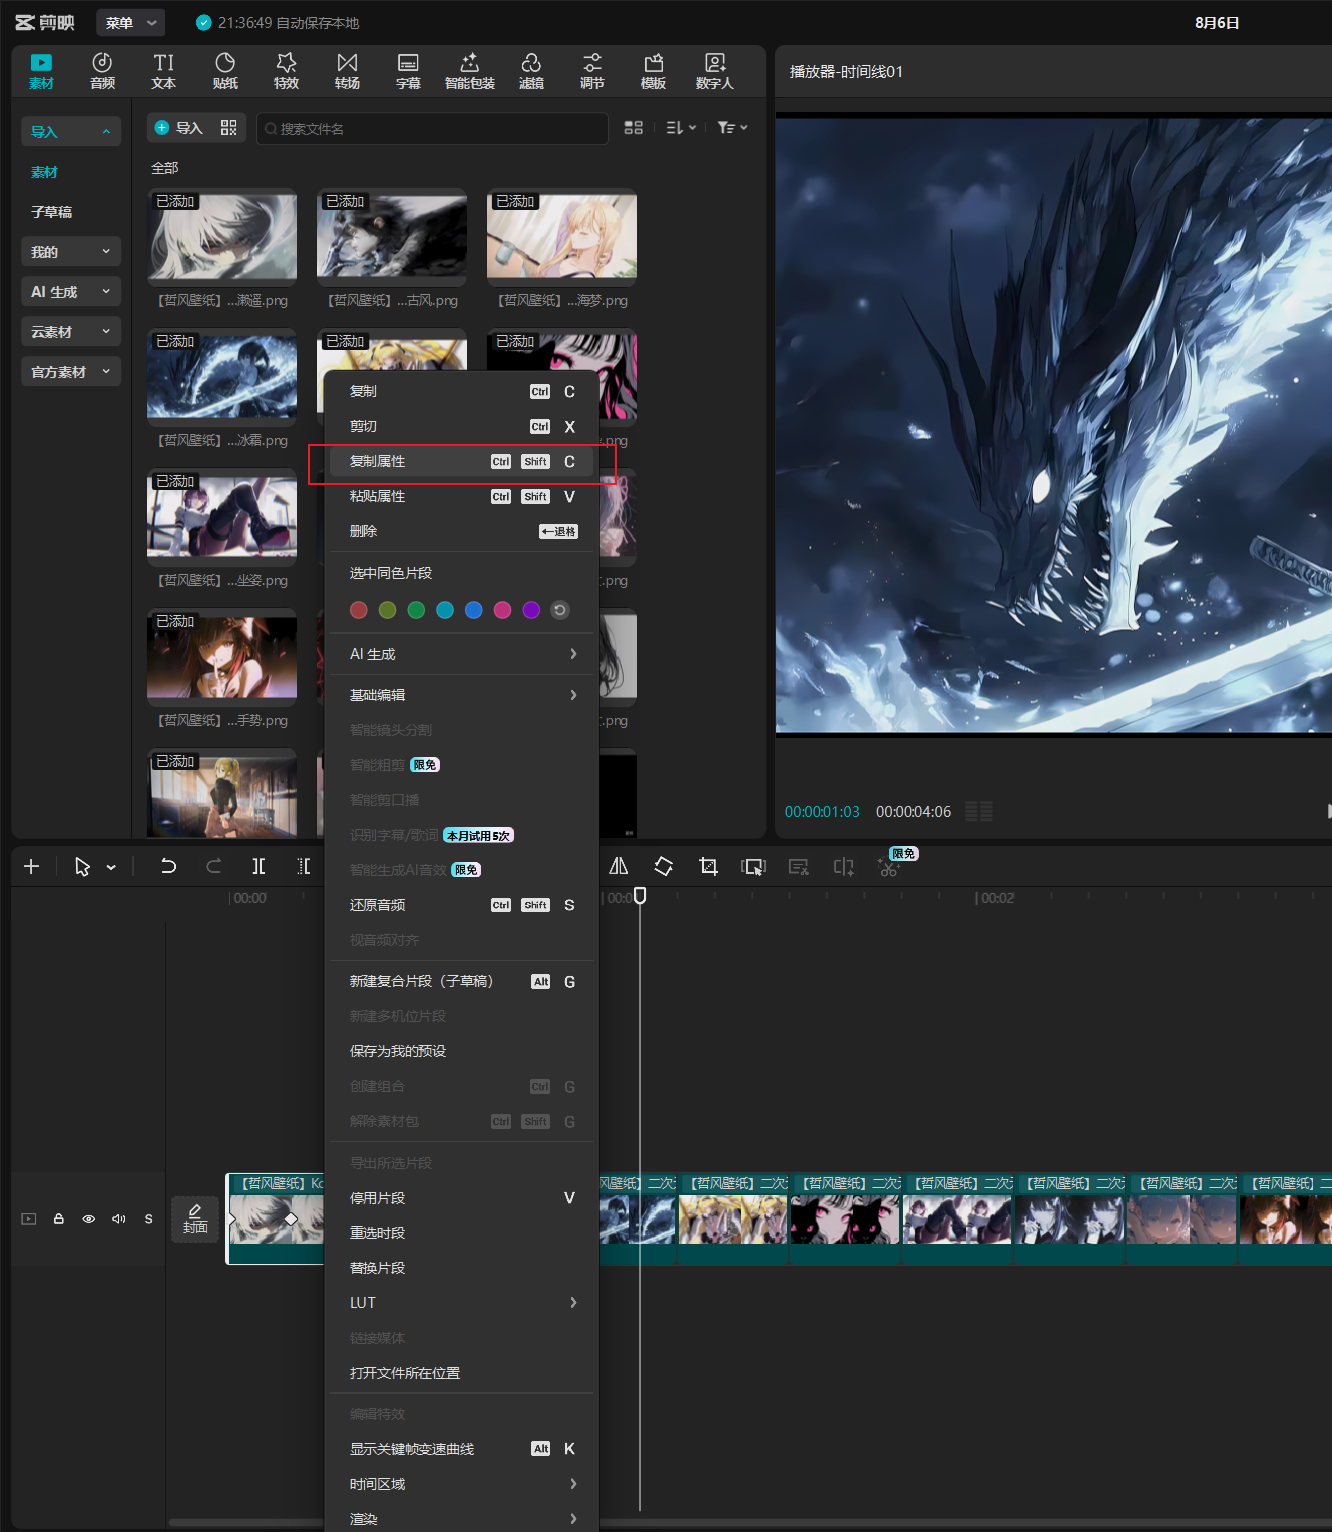Open the 数字人 digital human tab
Image resolution: width=1332 pixels, height=1532 pixels.
point(715,71)
